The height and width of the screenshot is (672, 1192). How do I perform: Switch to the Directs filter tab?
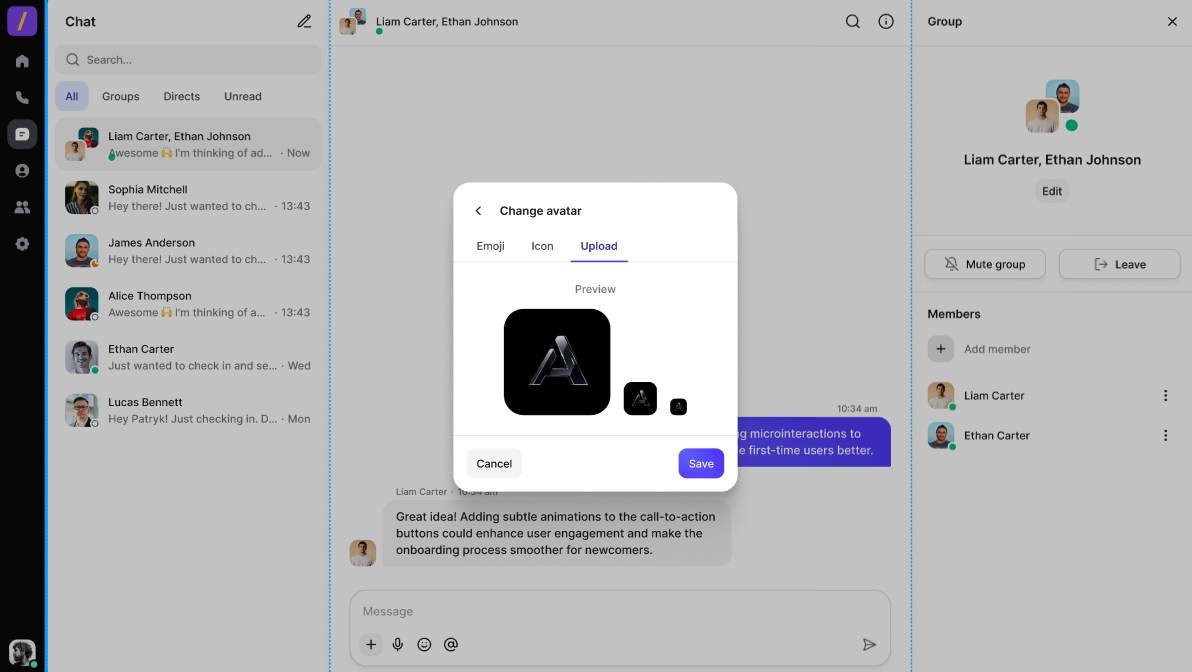click(182, 97)
